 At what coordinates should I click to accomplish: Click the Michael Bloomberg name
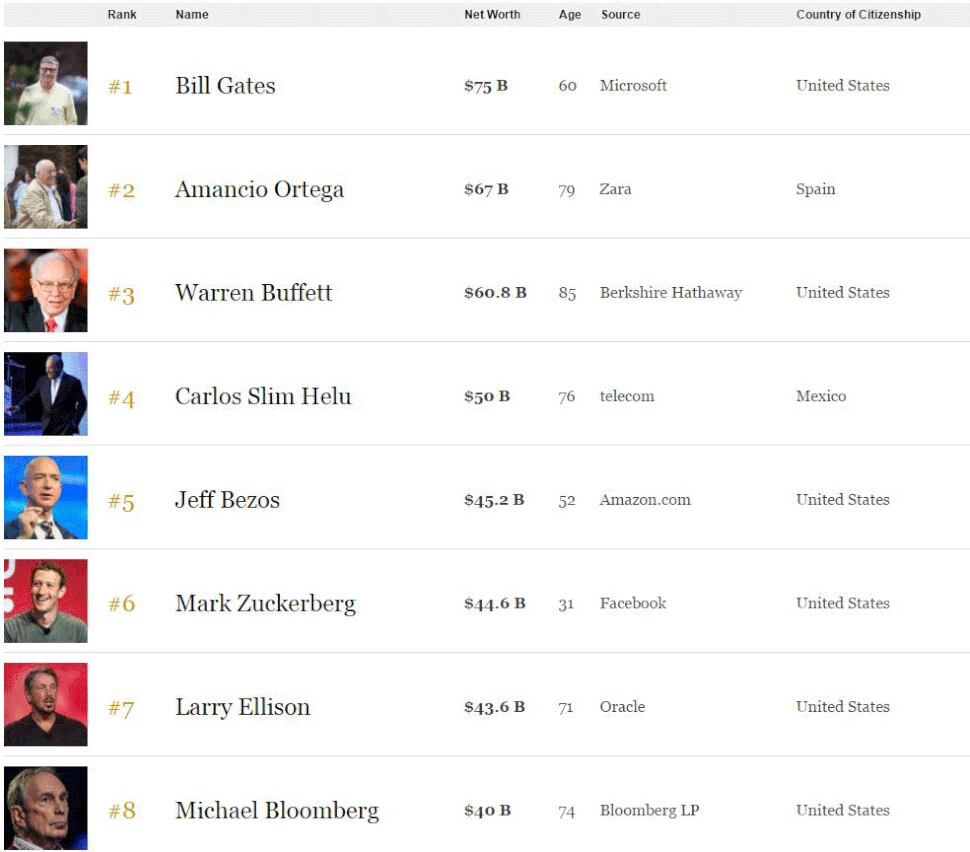pyautogui.click(x=277, y=811)
